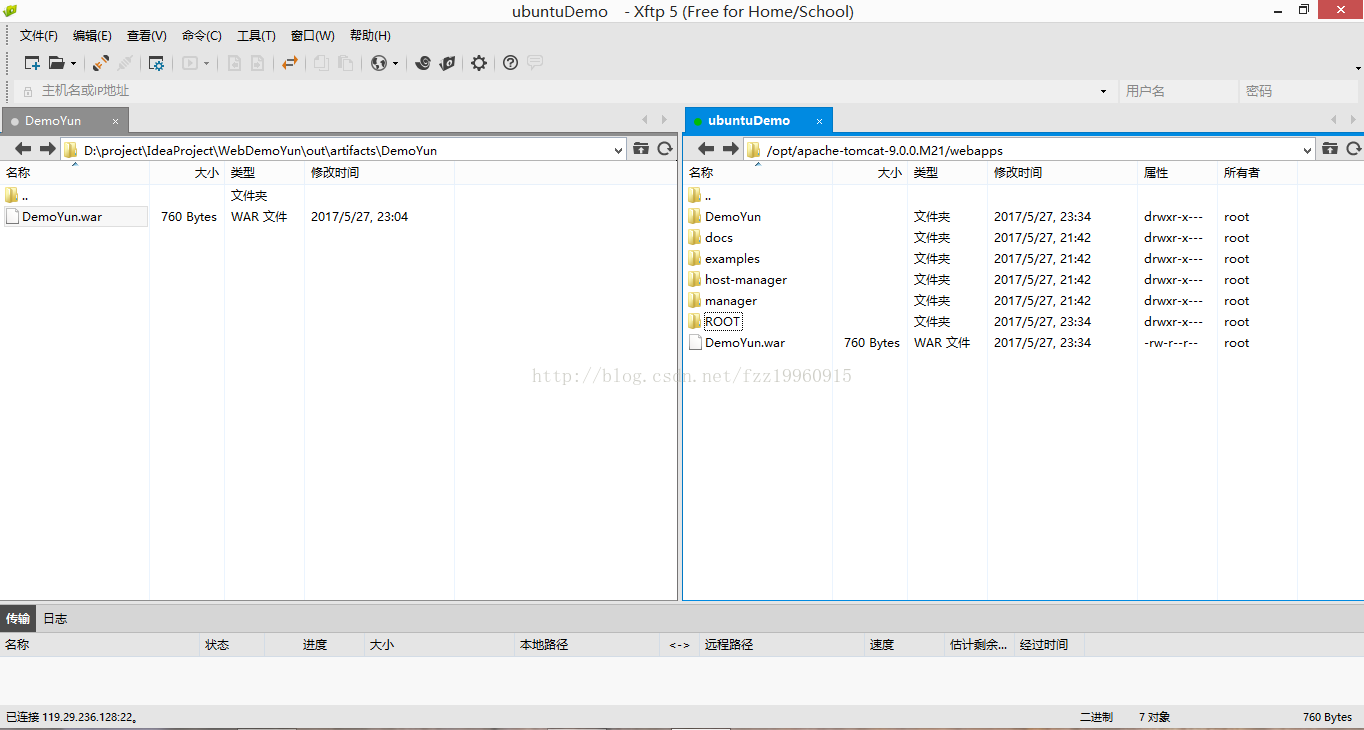
Task: Click the Reconnect plug icon
Action: tap(101, 63)
